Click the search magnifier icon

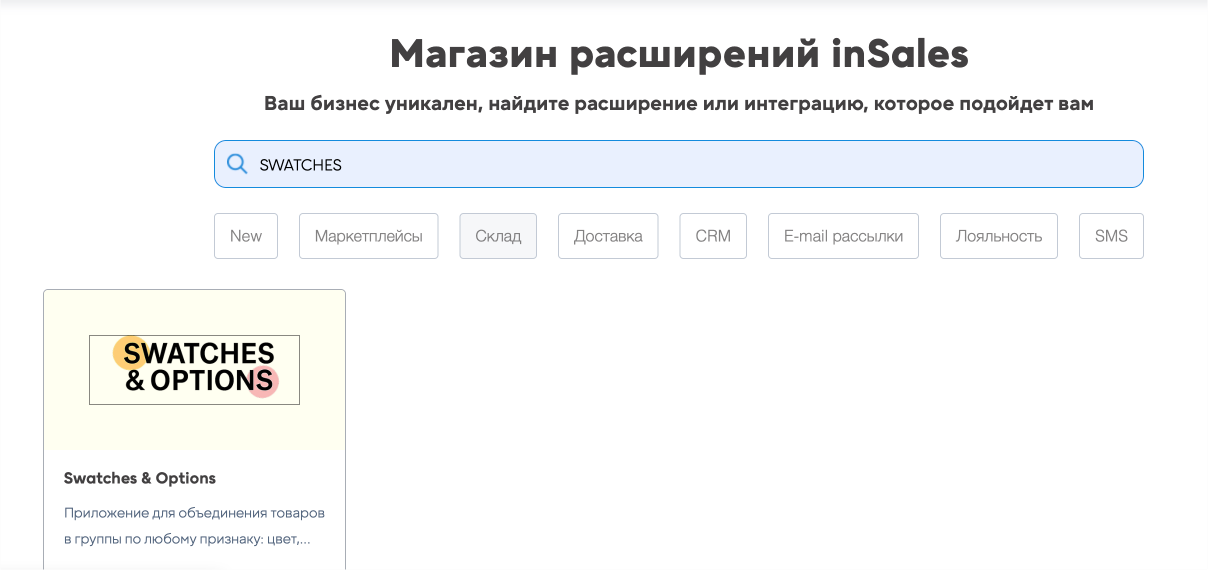pos(237,164)
